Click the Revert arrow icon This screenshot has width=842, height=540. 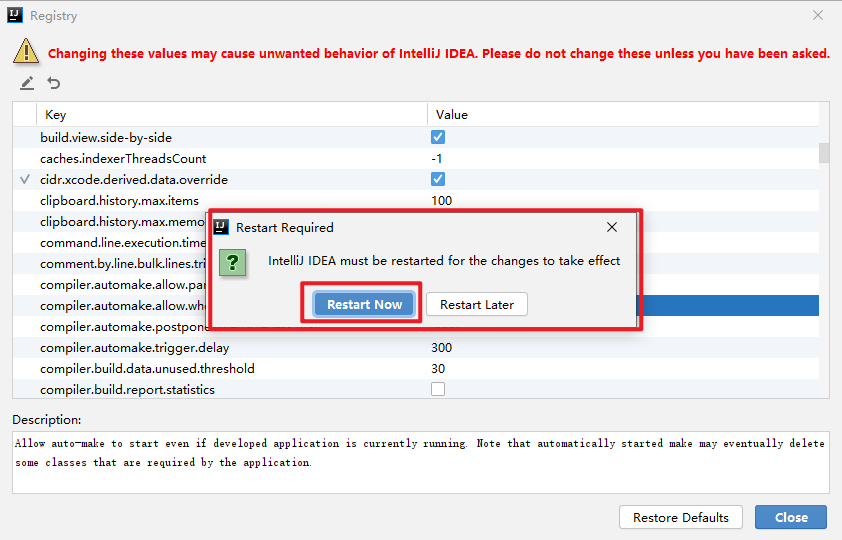click(53, 83)
